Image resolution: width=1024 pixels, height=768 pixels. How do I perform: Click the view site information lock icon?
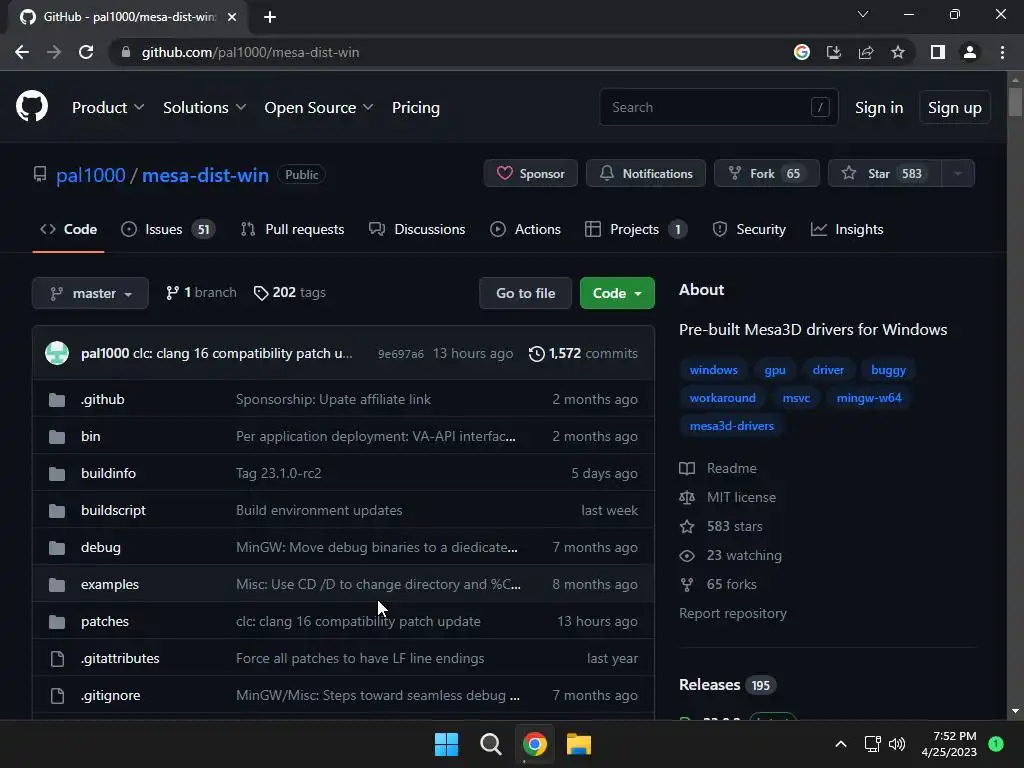coord(126,52)
